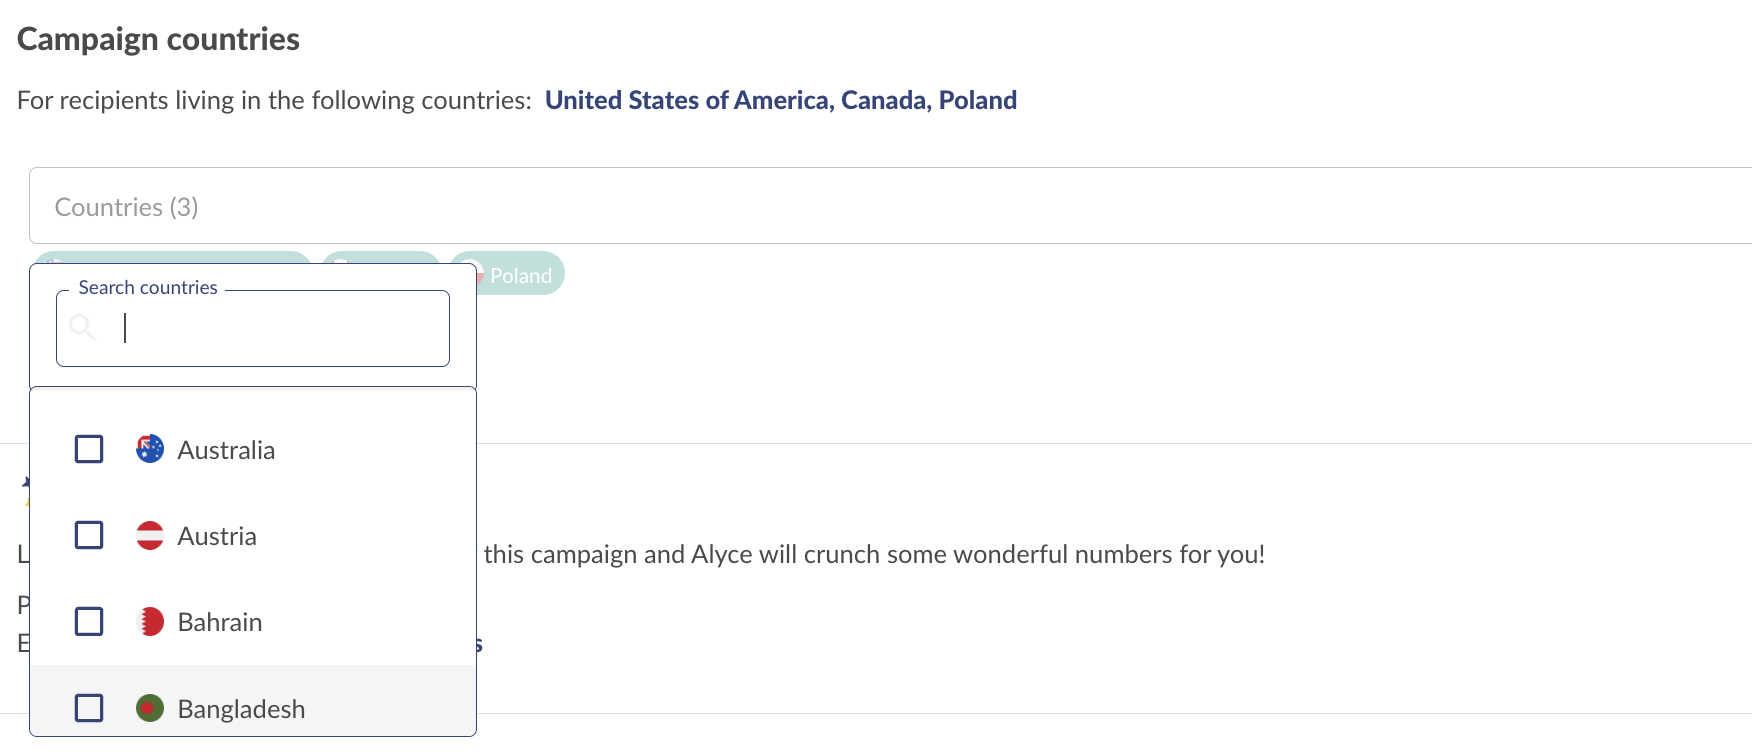Click the Bahrain flag icon
This screenshot has height=752, width=1752.
[150, 621]
